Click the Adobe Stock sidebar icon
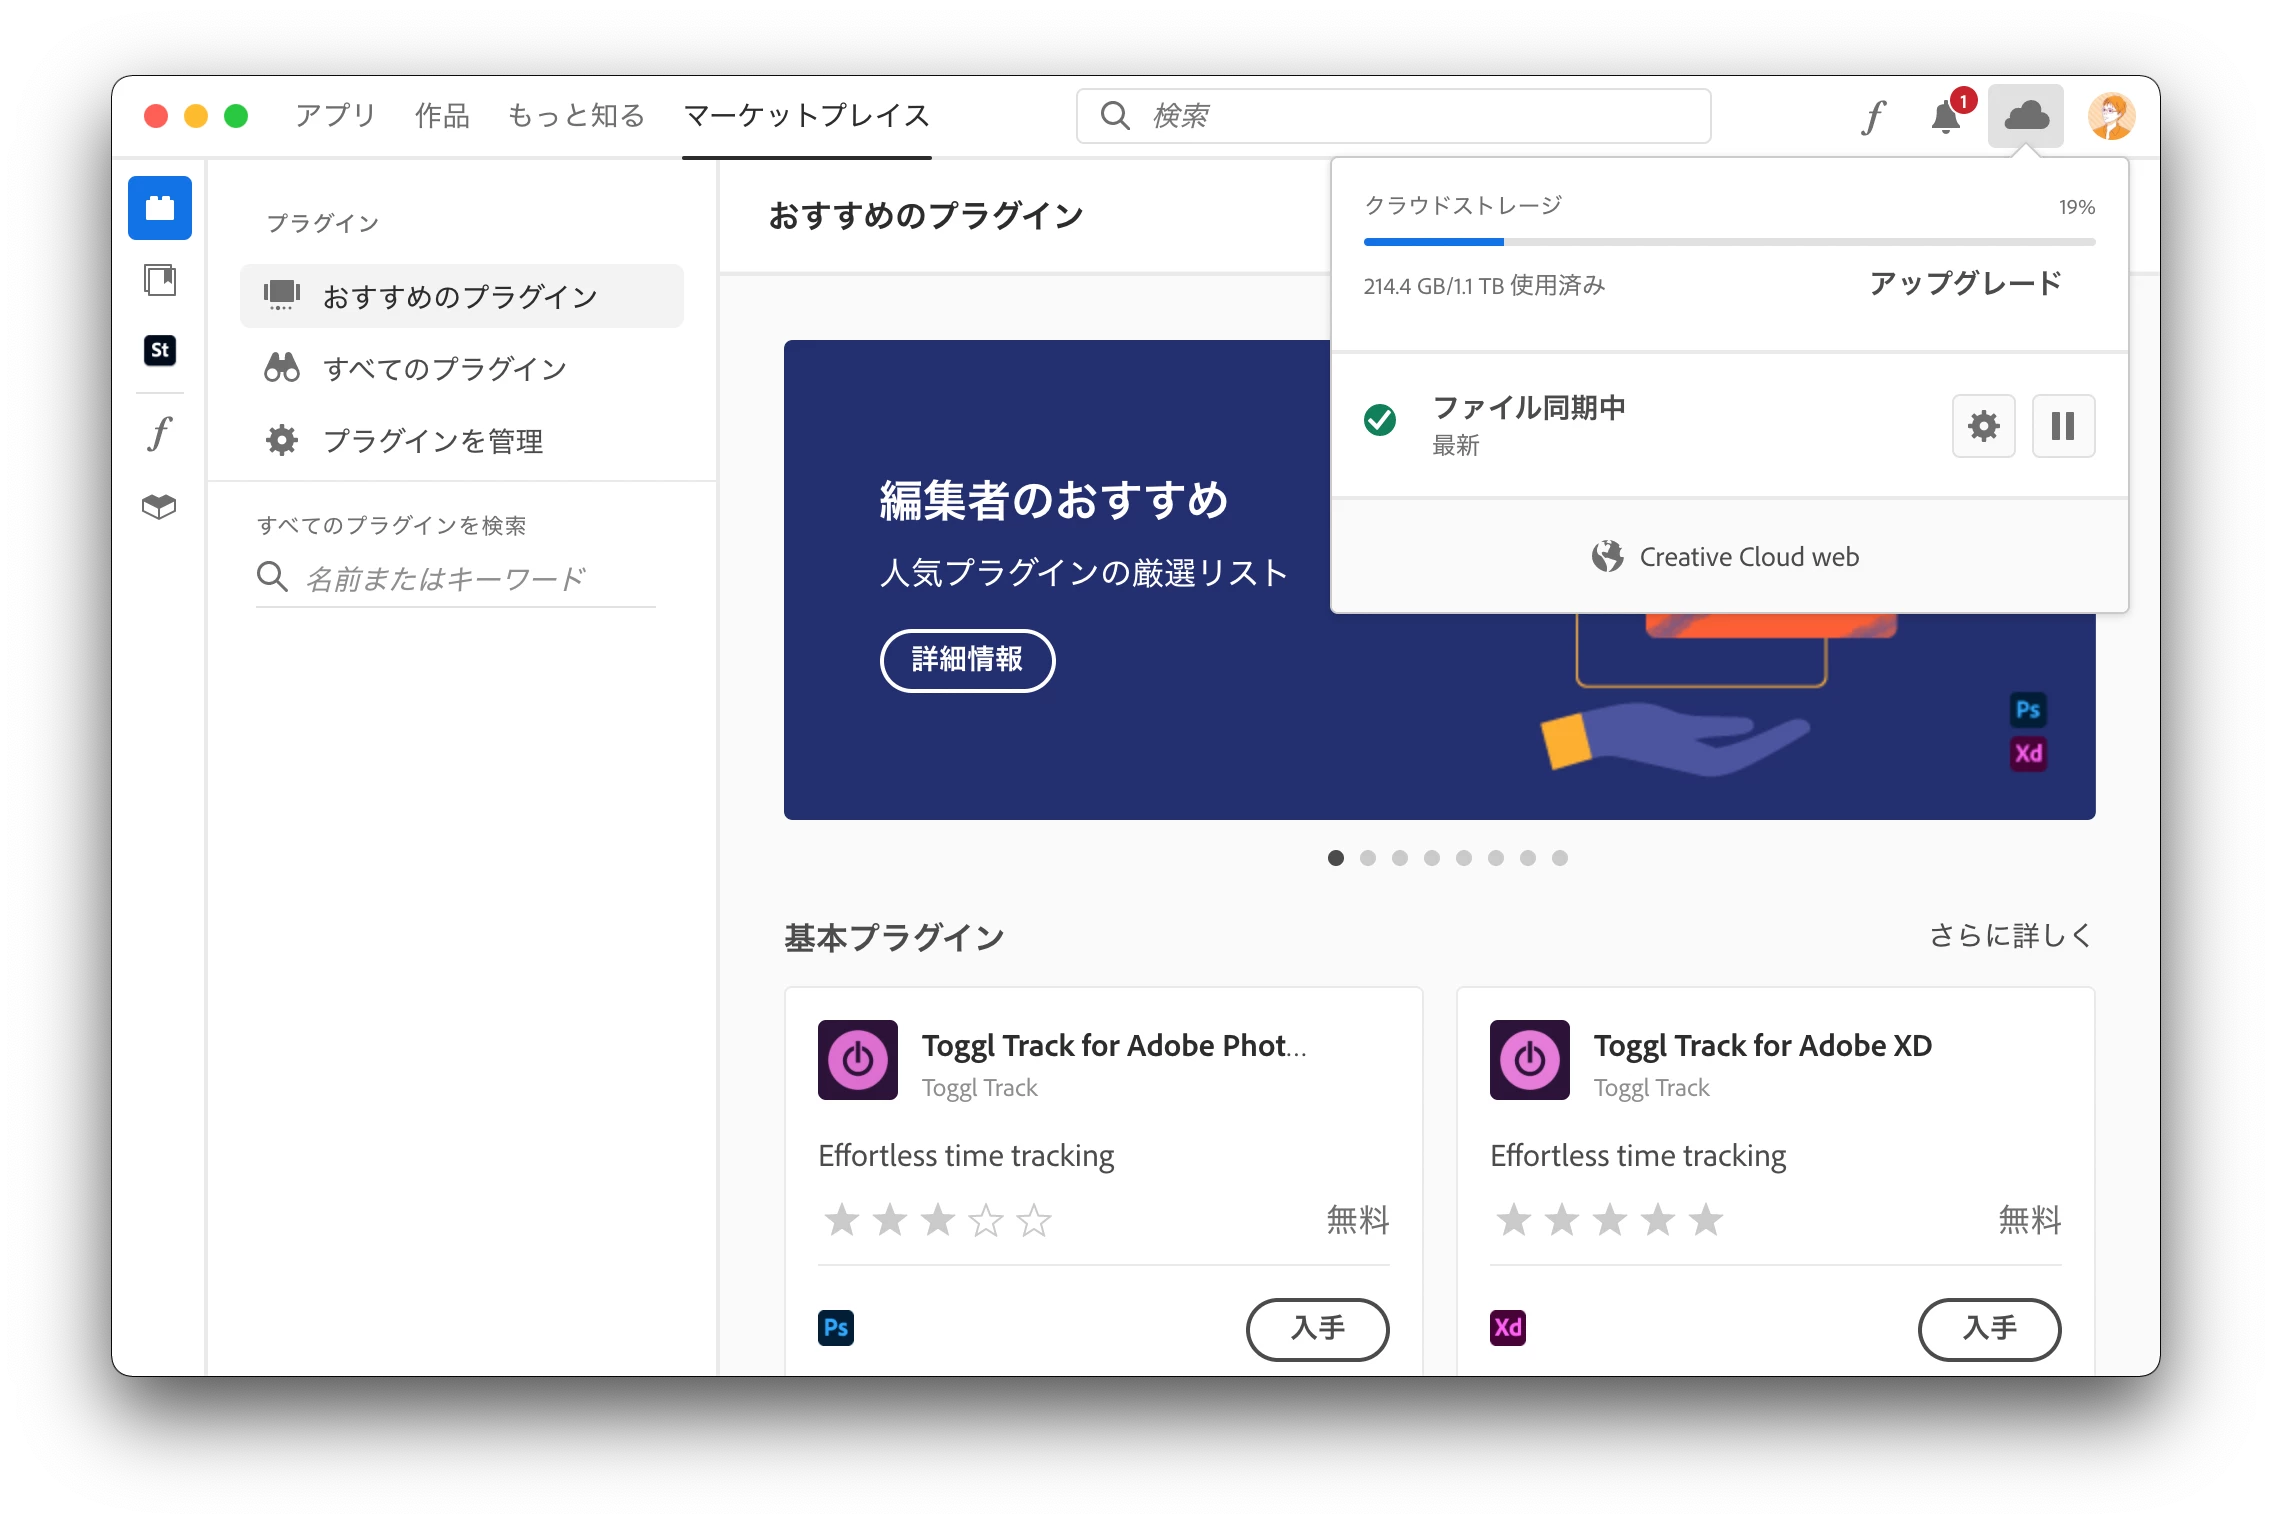The height and width of the screenshot is (1524, 2272). 160,350
